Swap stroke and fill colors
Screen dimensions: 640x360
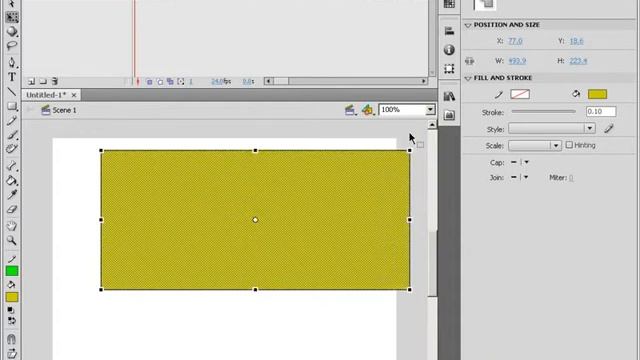coord(12,321)
